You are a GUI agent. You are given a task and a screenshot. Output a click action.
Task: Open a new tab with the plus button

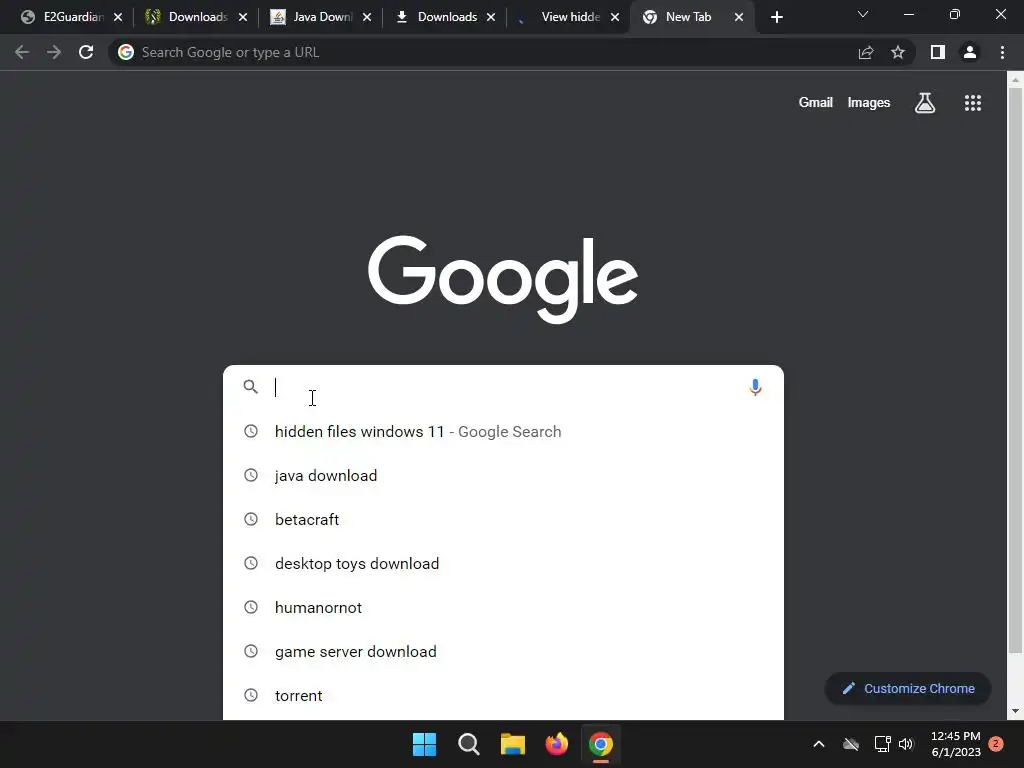pos(776,17)
